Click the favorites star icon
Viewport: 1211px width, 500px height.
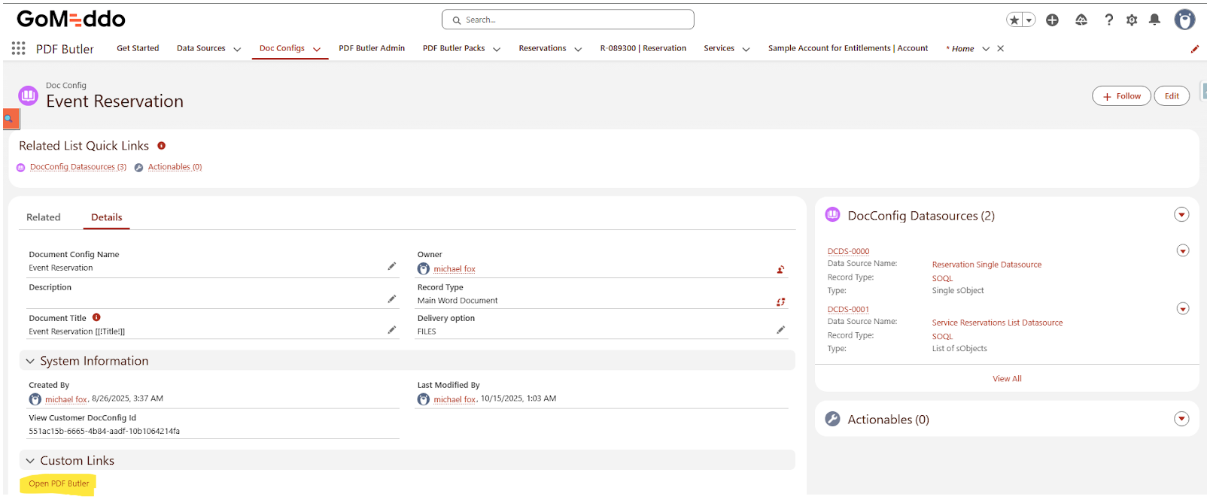coord(1015,20)
